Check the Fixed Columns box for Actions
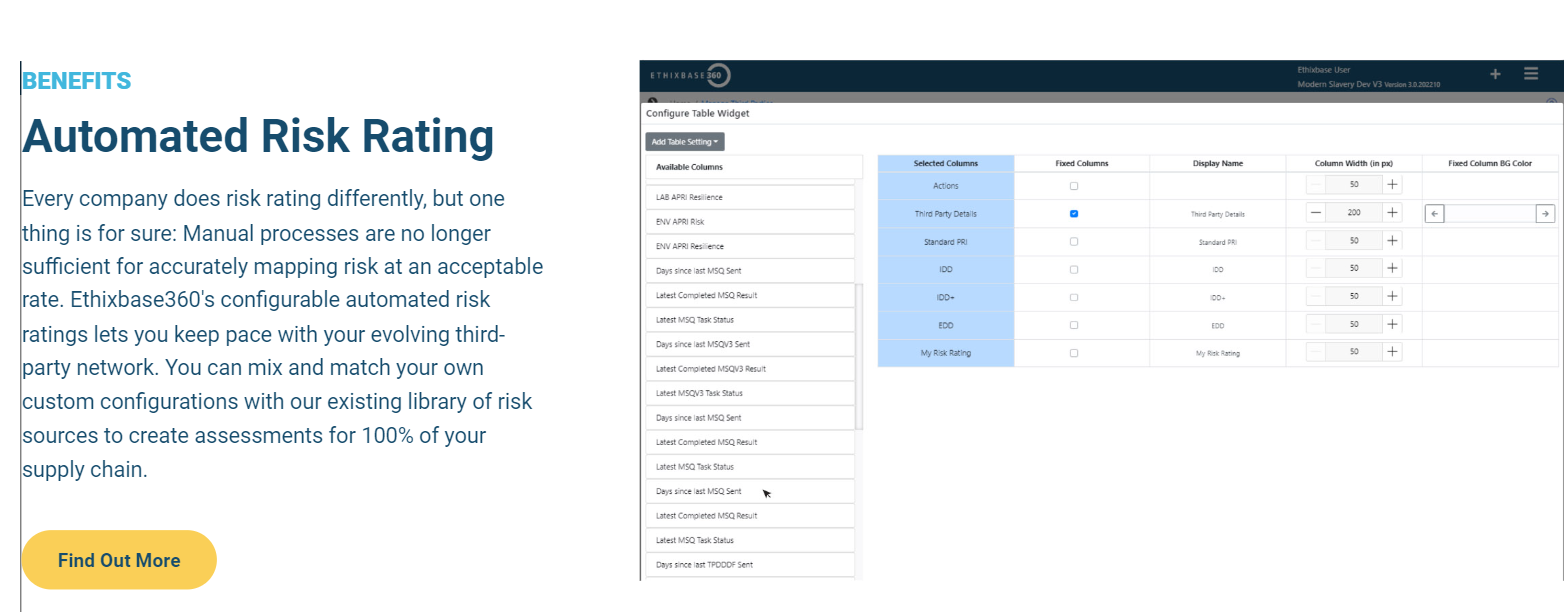The height and width of the screenshot is (612, 1564). click(1074, 186)
